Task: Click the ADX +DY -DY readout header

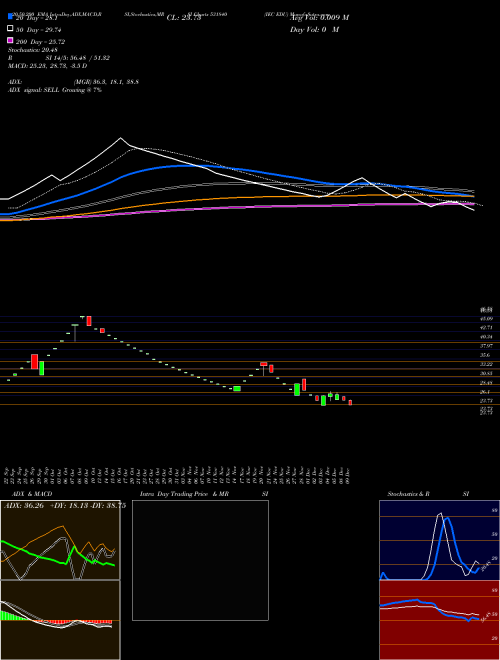Action: click(65, 506)
